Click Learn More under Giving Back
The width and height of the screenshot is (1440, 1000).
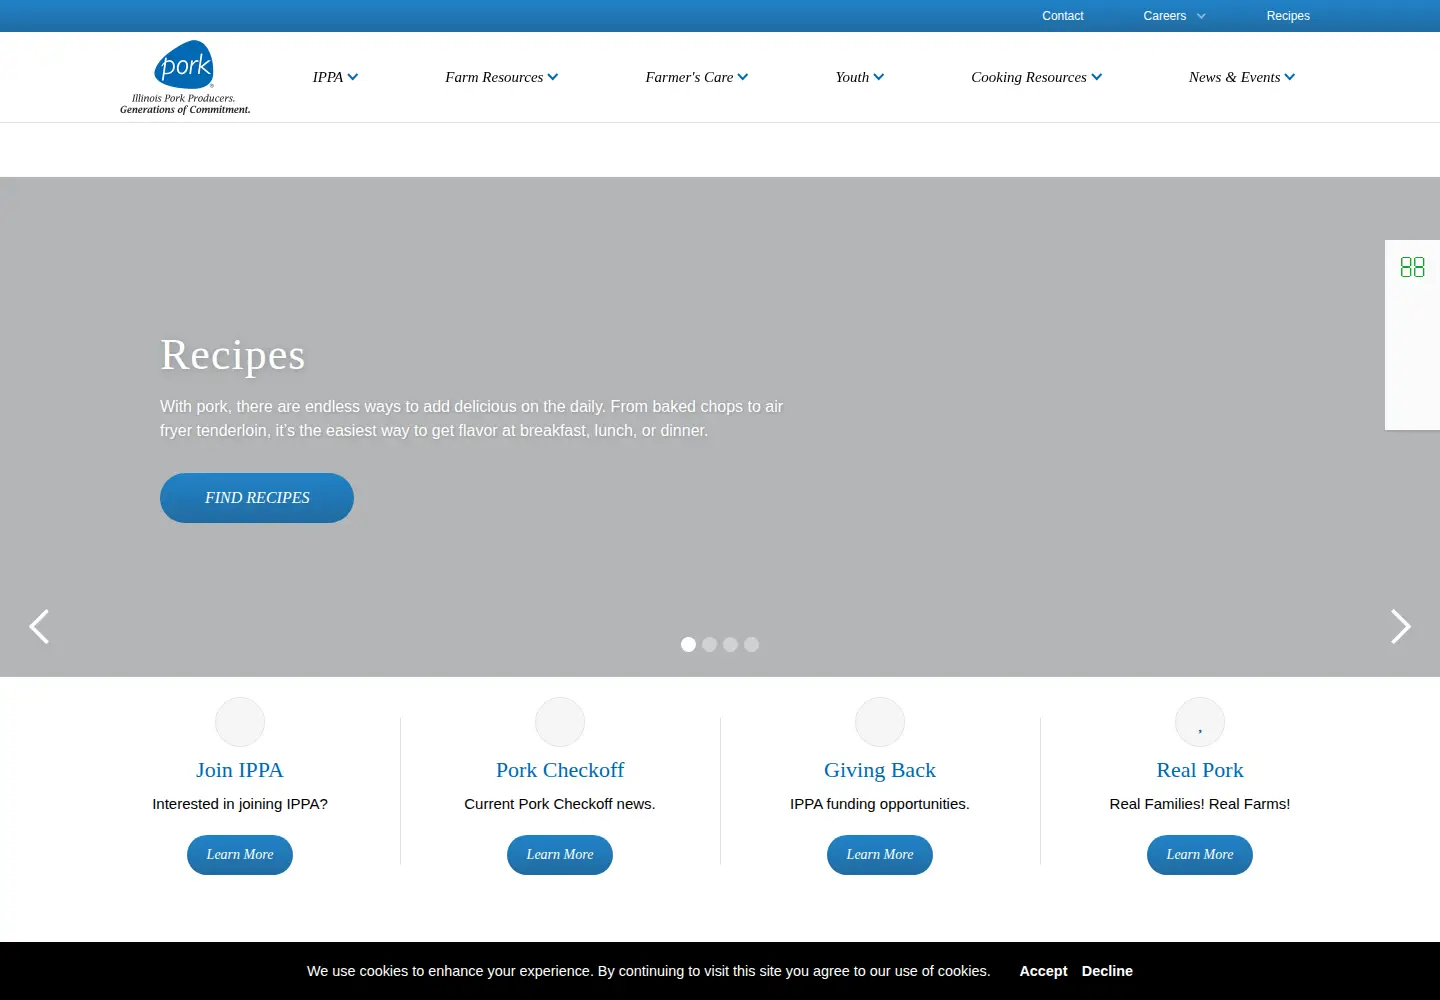[x=880, y=855]
